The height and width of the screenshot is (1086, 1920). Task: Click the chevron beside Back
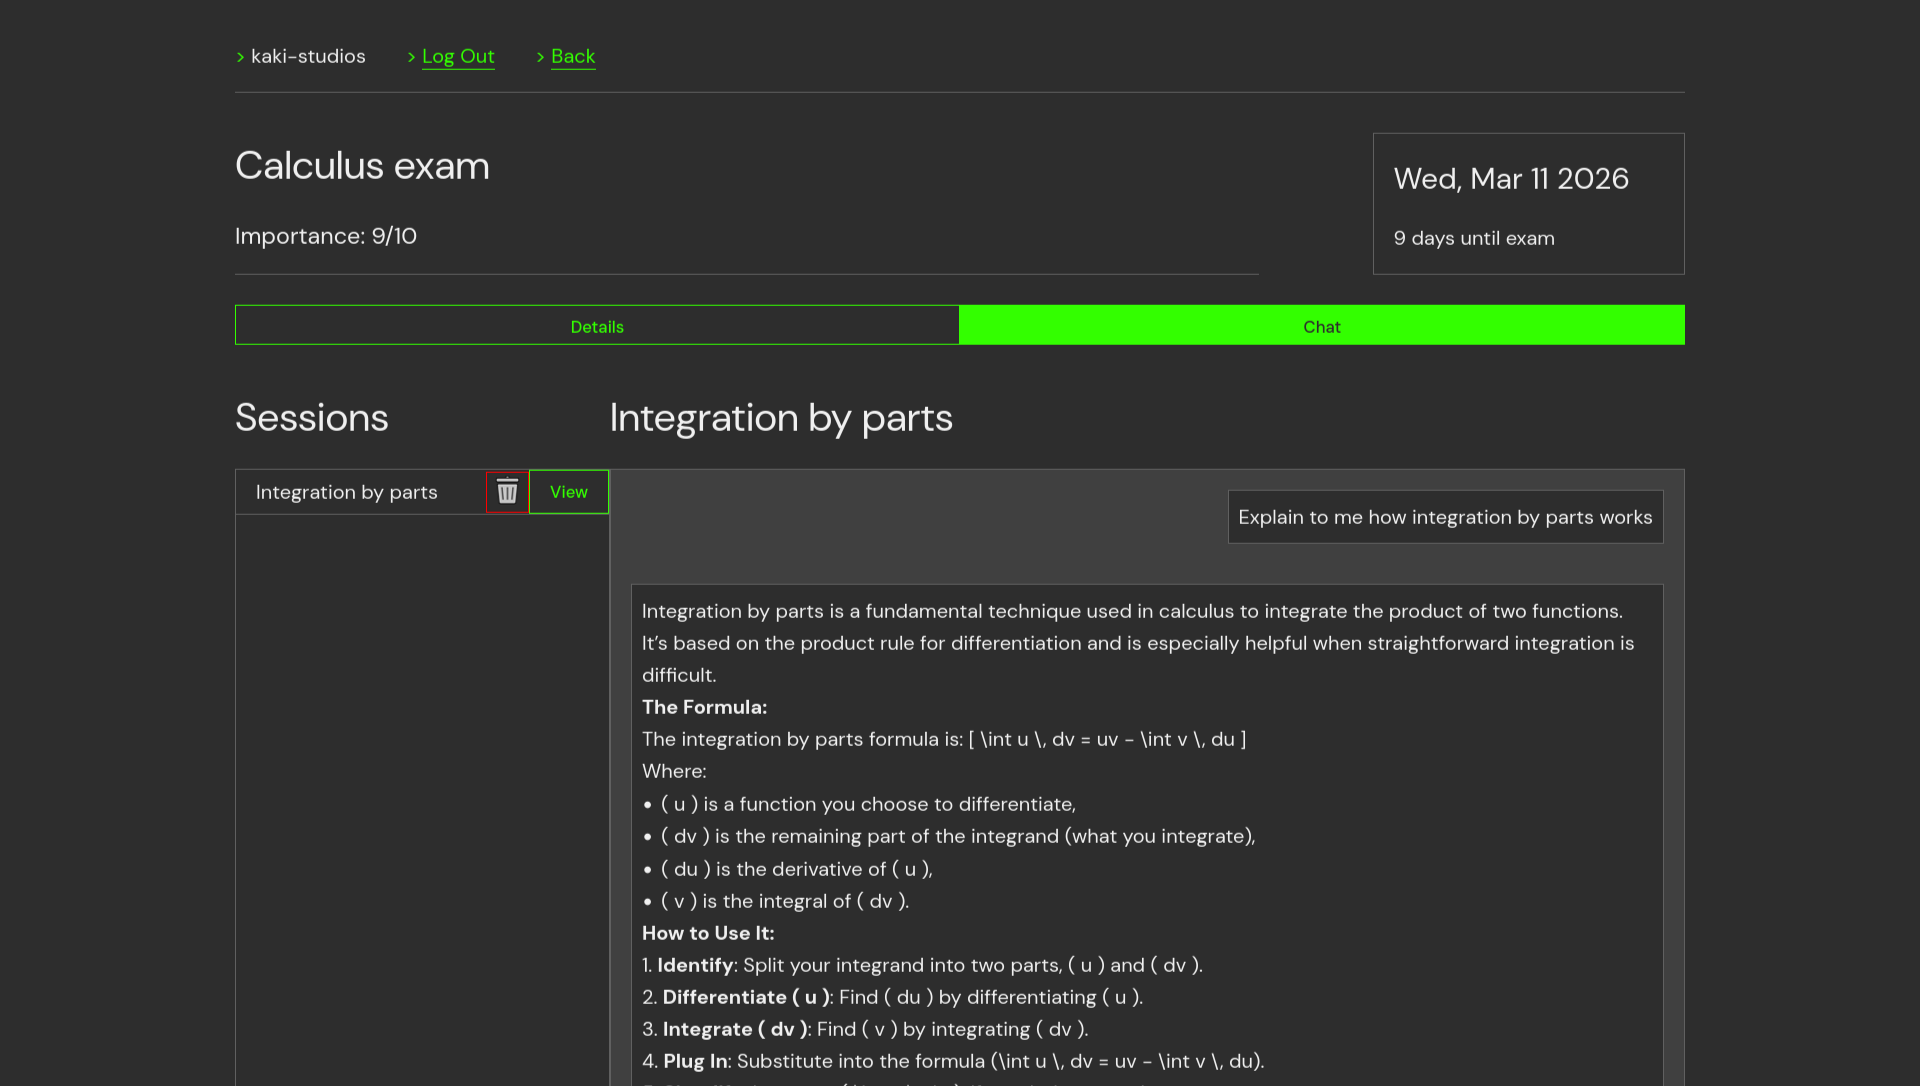(540, 58)
